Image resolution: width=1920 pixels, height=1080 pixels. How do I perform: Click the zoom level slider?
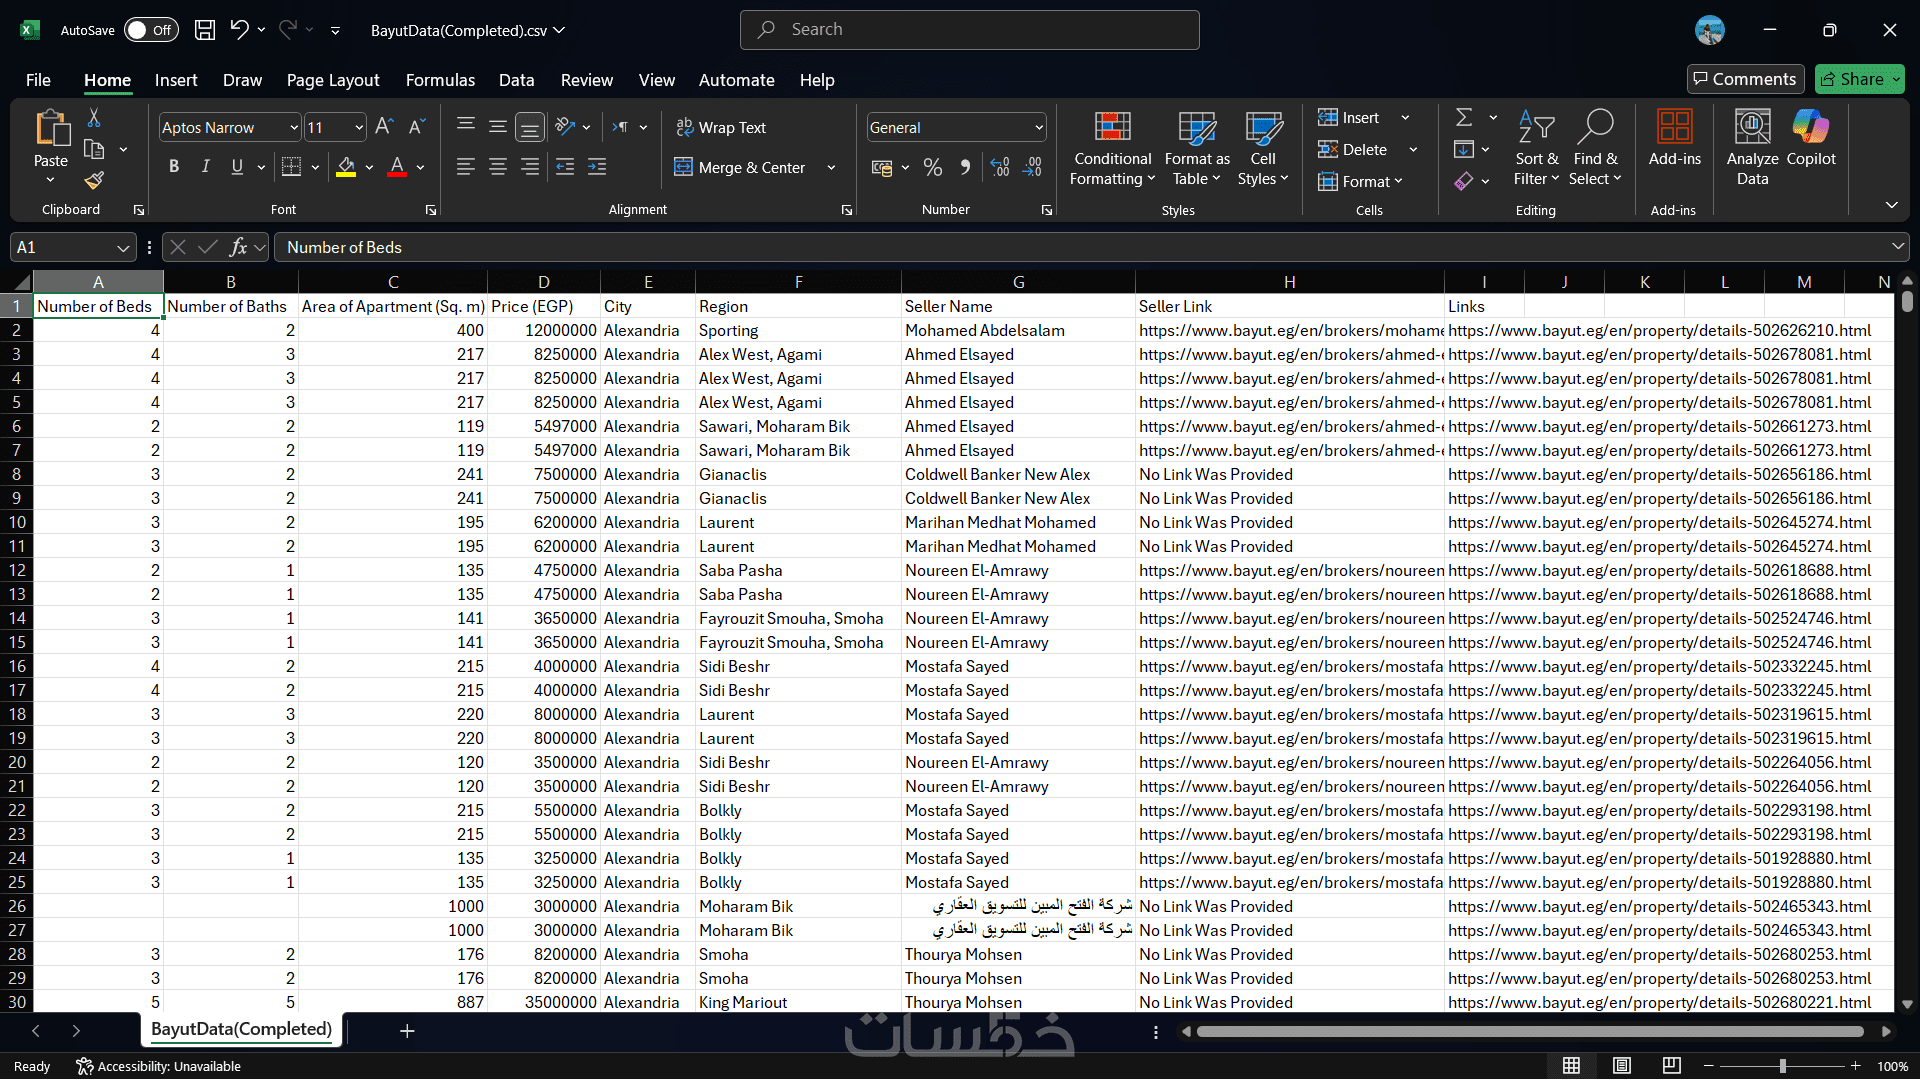tap(1782, 1066)
